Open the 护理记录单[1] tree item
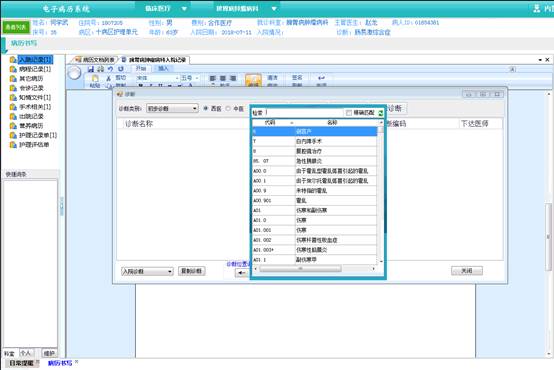The image size is (554, 370). 38,135
